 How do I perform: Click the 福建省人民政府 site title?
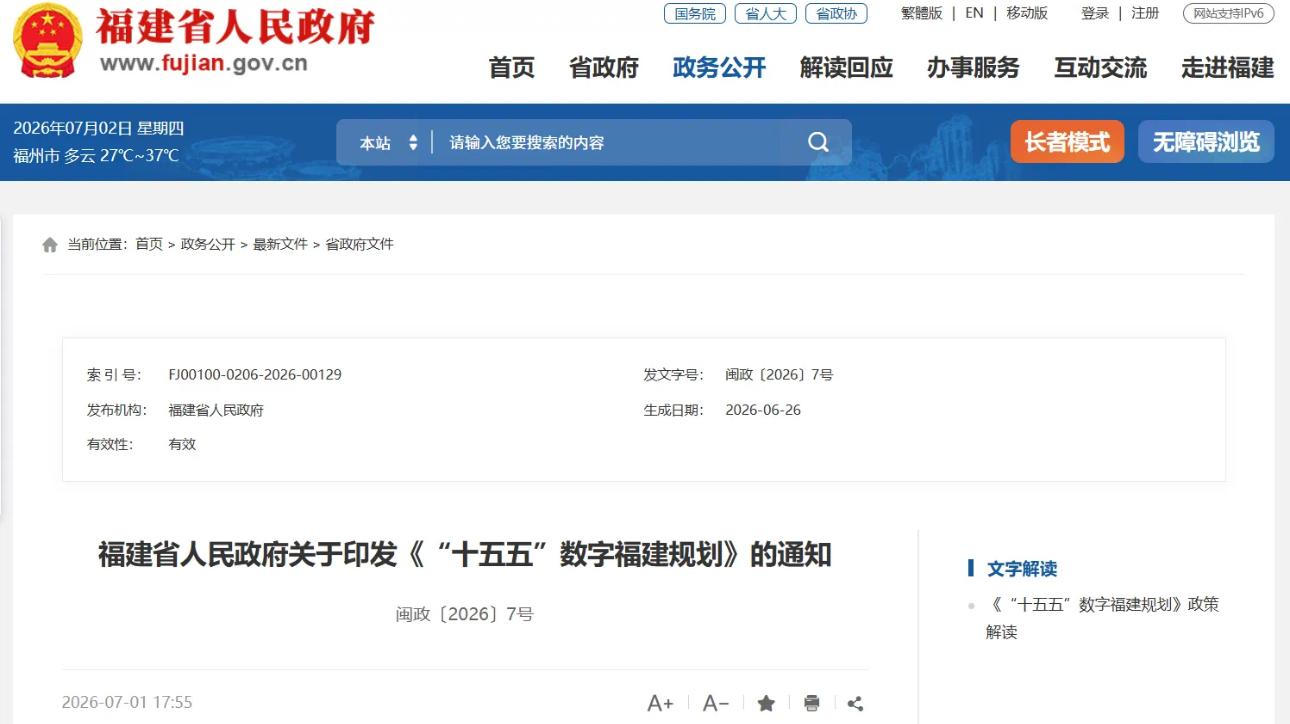(x=236, y=26)
